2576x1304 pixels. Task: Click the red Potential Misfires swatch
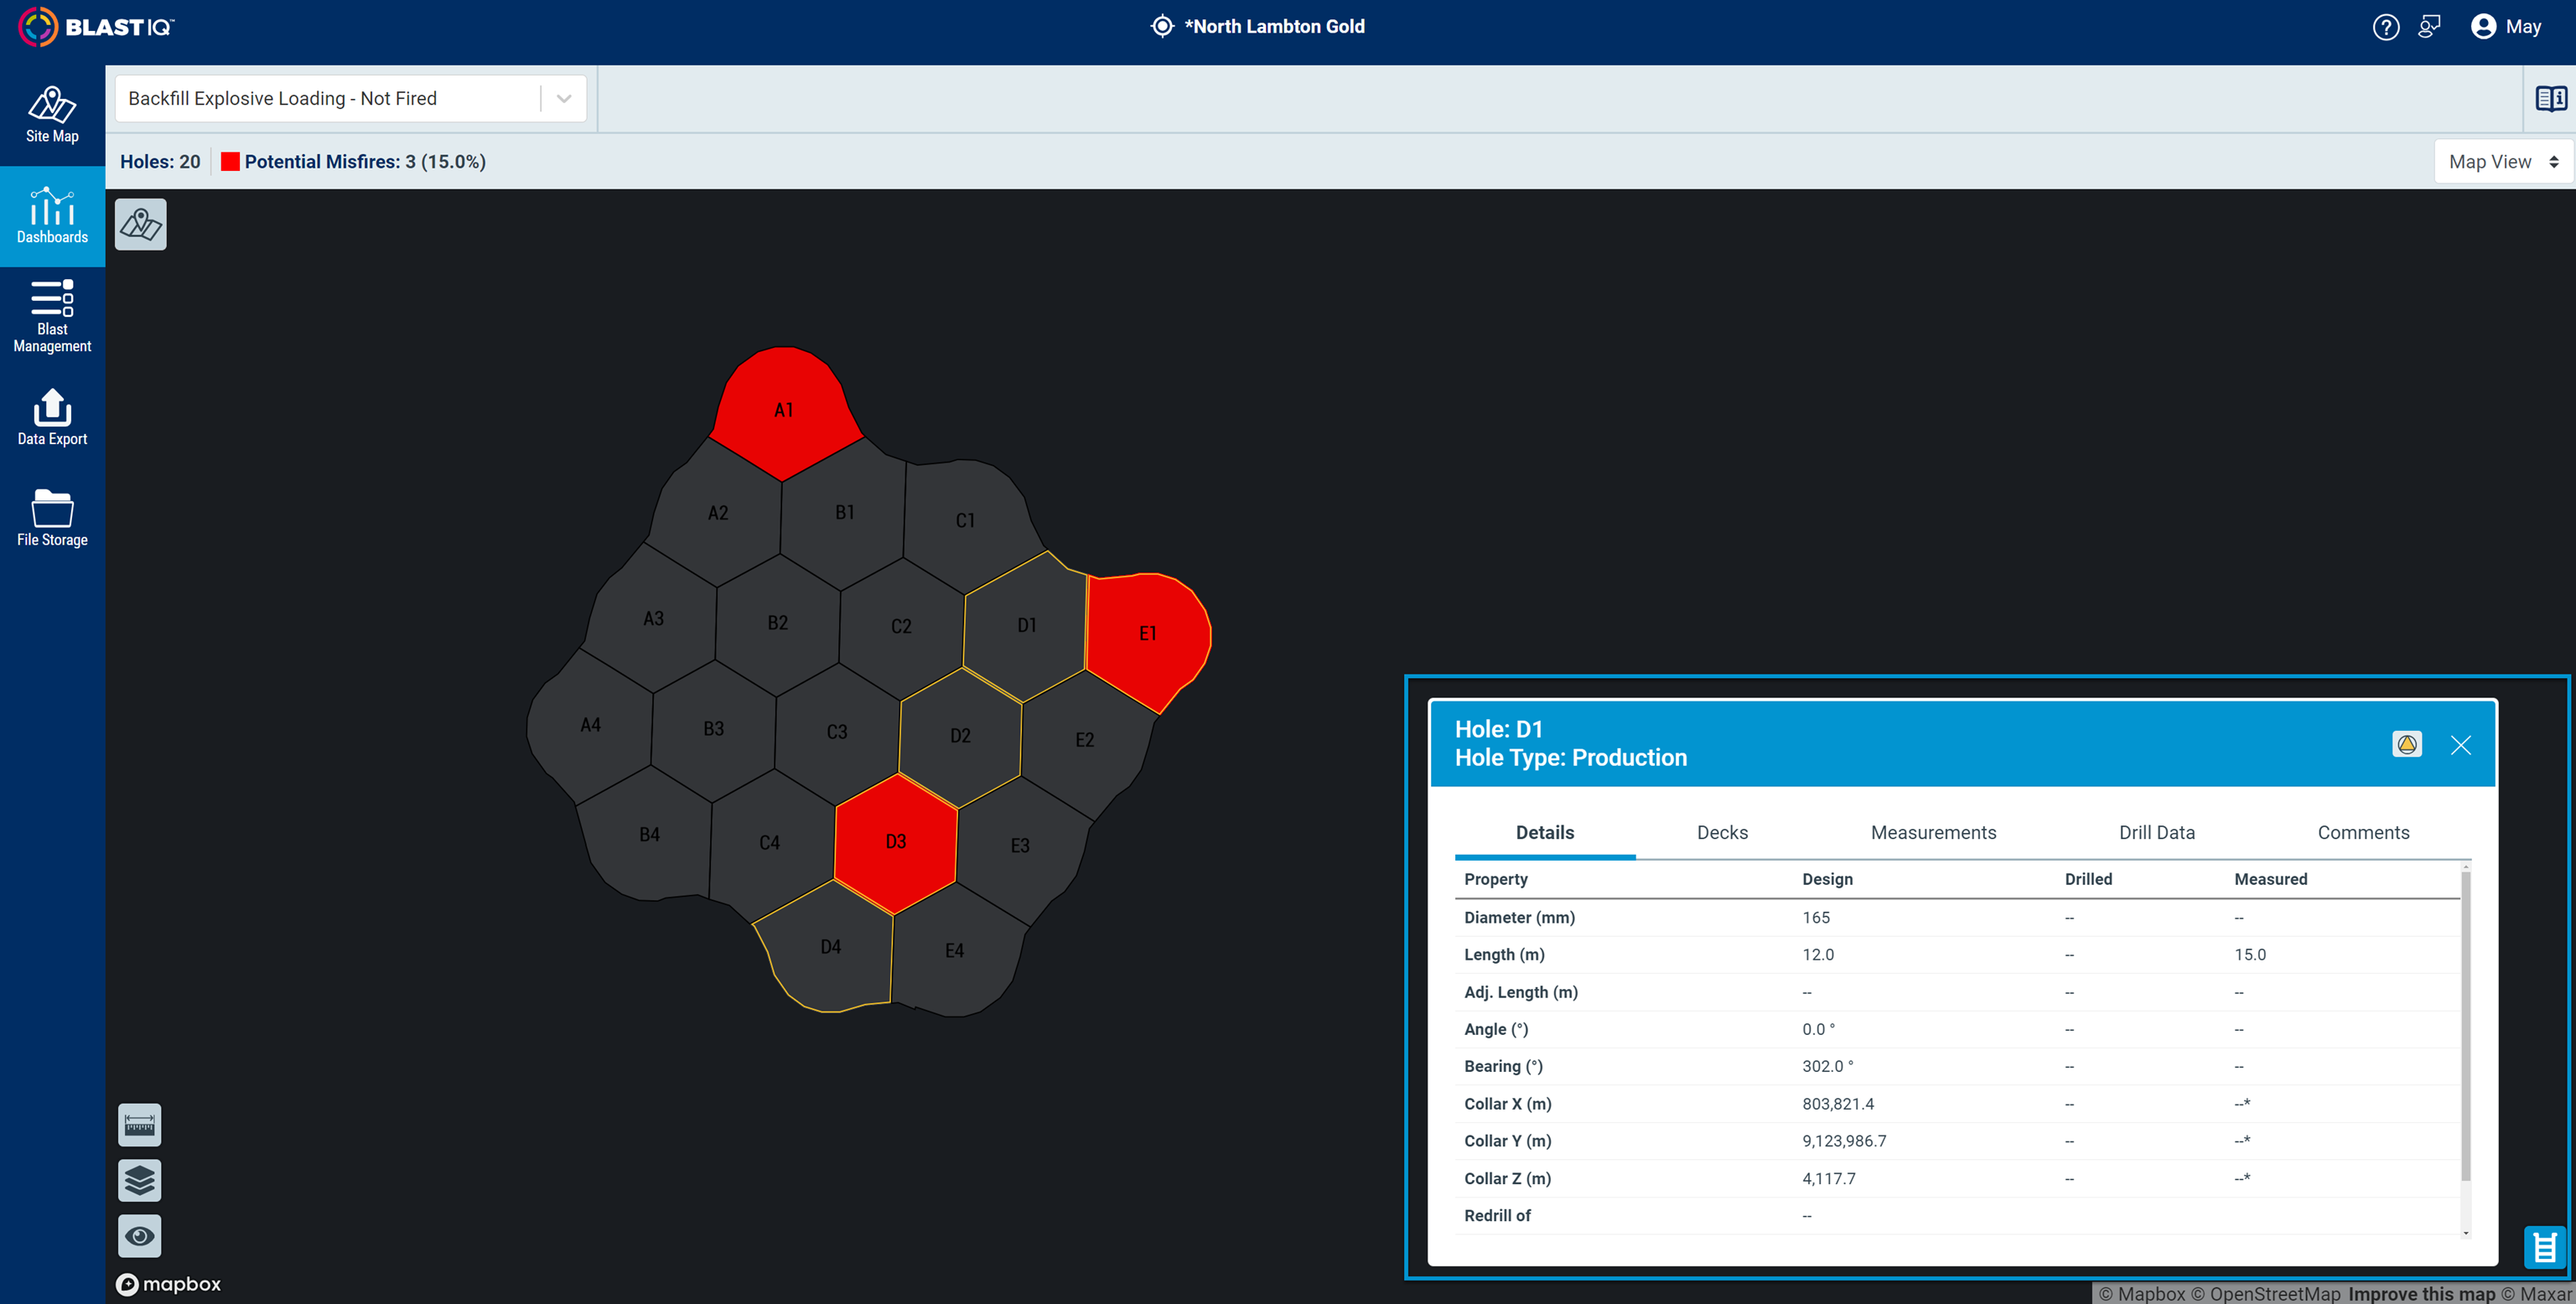(x=230, y=162)
